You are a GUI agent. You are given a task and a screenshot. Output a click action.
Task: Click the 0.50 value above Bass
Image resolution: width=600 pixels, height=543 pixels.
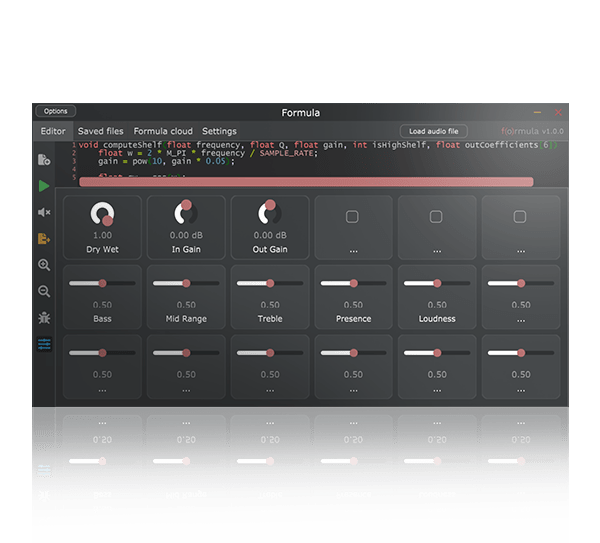click(x=103, y=305)
